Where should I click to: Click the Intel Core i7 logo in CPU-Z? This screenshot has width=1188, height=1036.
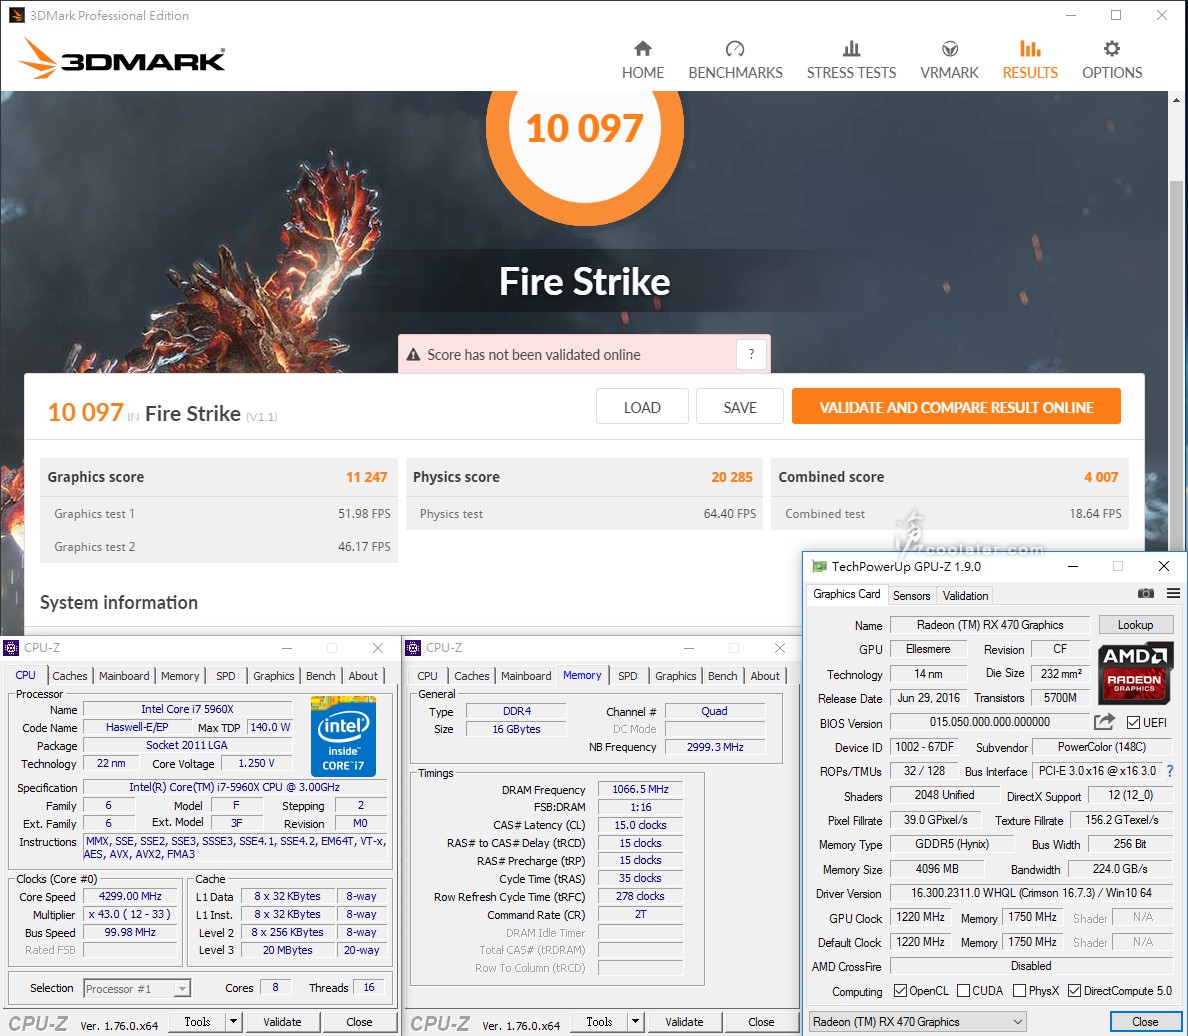tap(343, 736)
